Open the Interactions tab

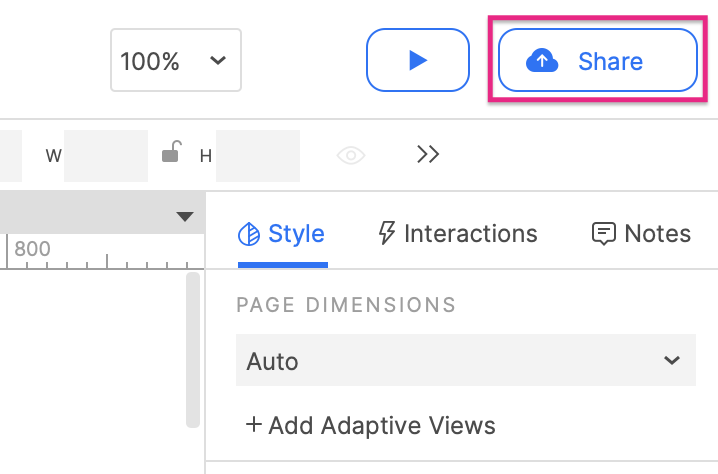457,234
